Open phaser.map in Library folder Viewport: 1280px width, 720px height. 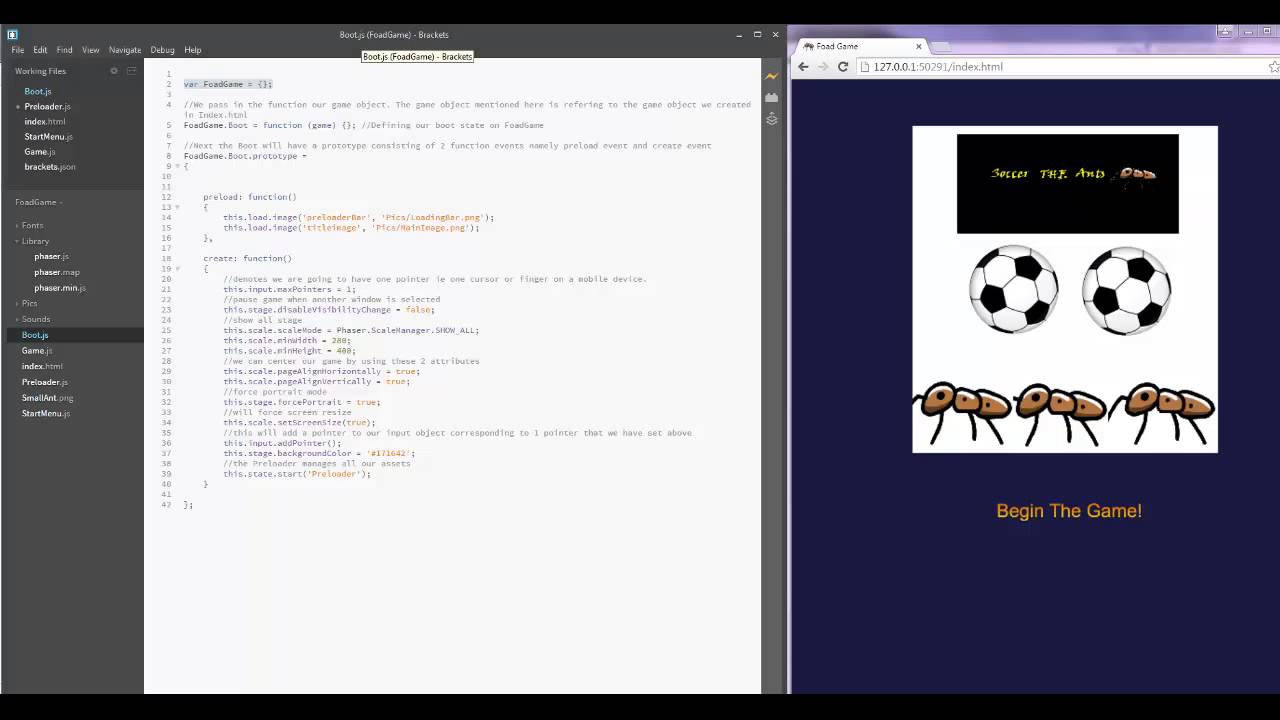coord(57,272)
